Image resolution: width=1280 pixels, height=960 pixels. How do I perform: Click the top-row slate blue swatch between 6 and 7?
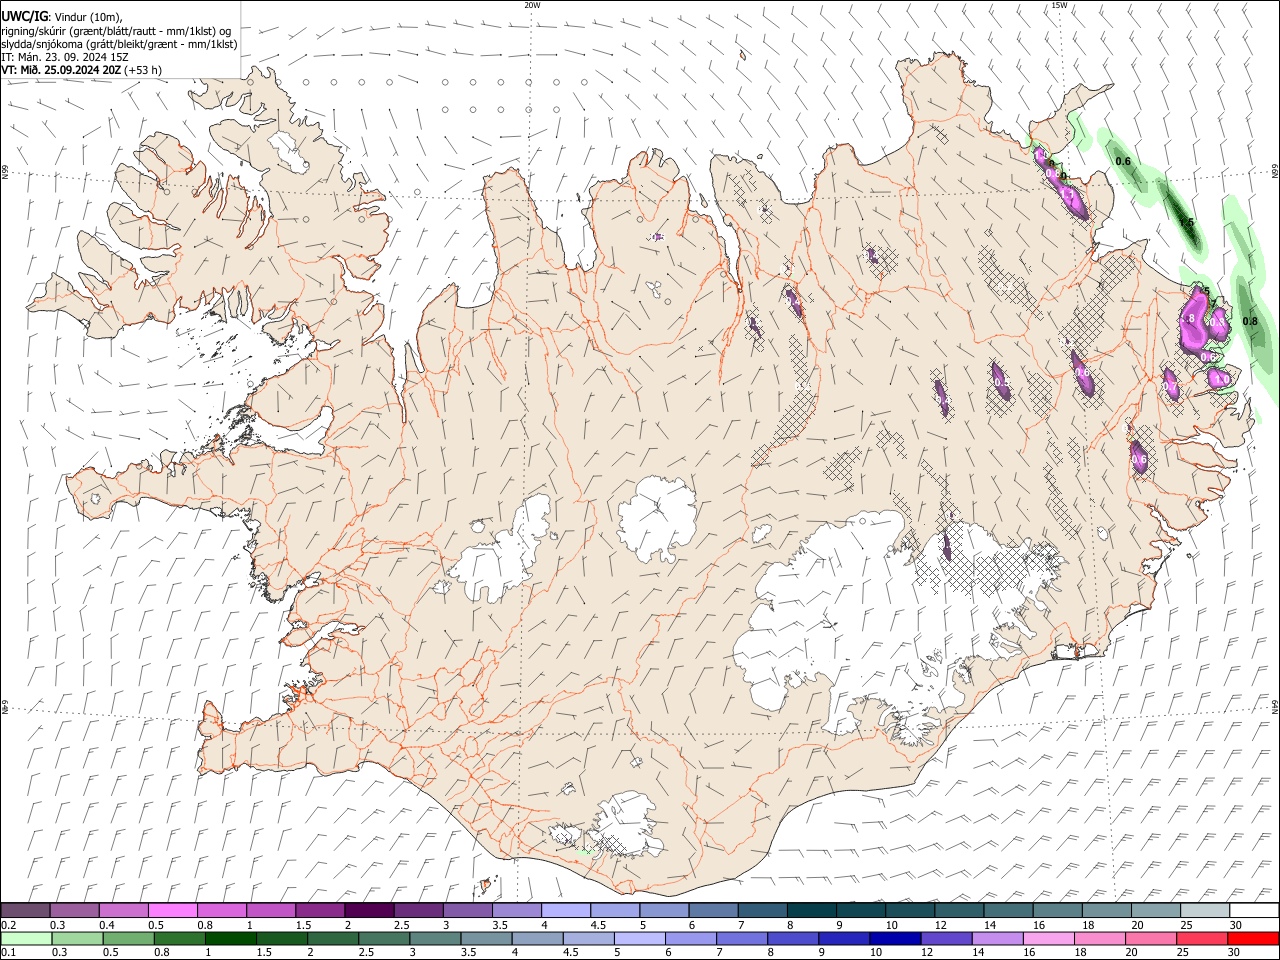click(713, 911)
